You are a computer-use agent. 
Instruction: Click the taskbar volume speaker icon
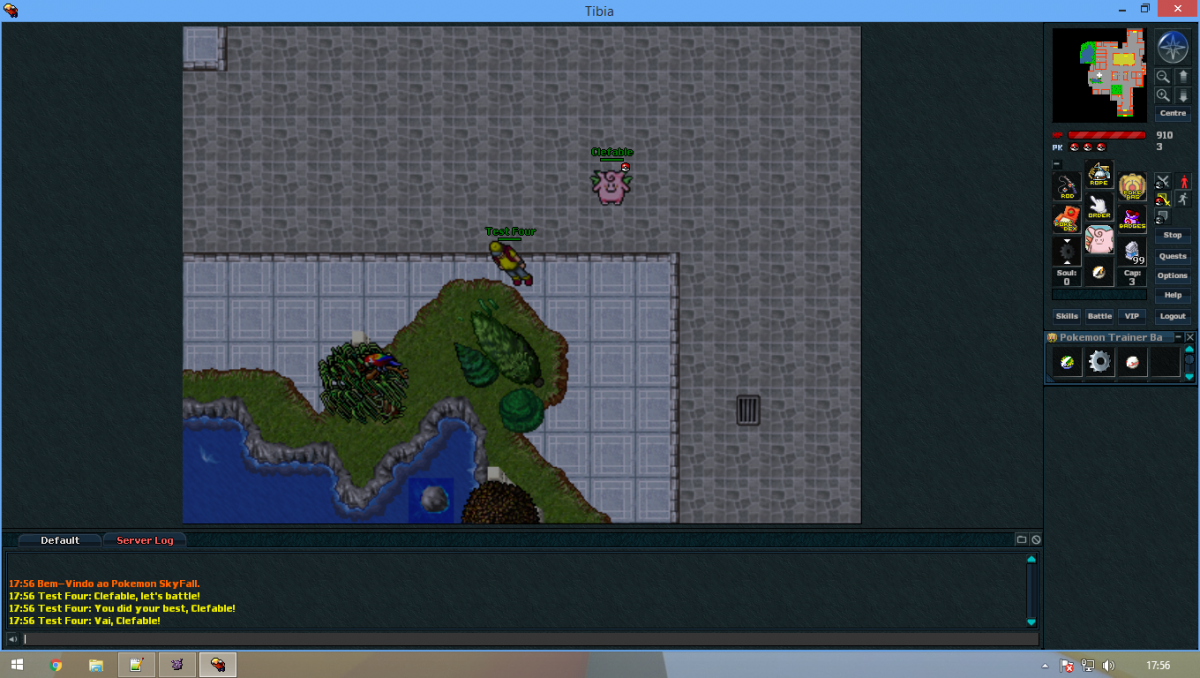click(x=1109, y=665)
